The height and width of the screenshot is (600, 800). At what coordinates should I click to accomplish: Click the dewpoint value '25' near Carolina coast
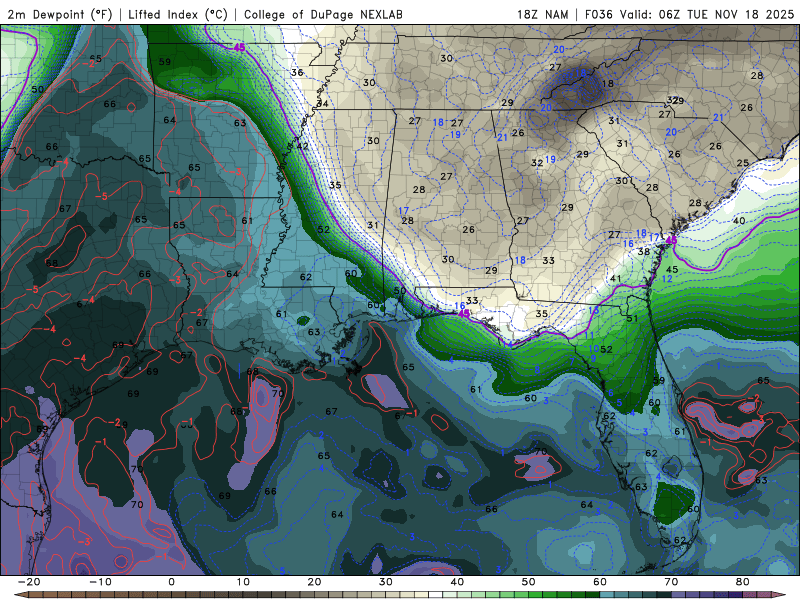(743, 163)
